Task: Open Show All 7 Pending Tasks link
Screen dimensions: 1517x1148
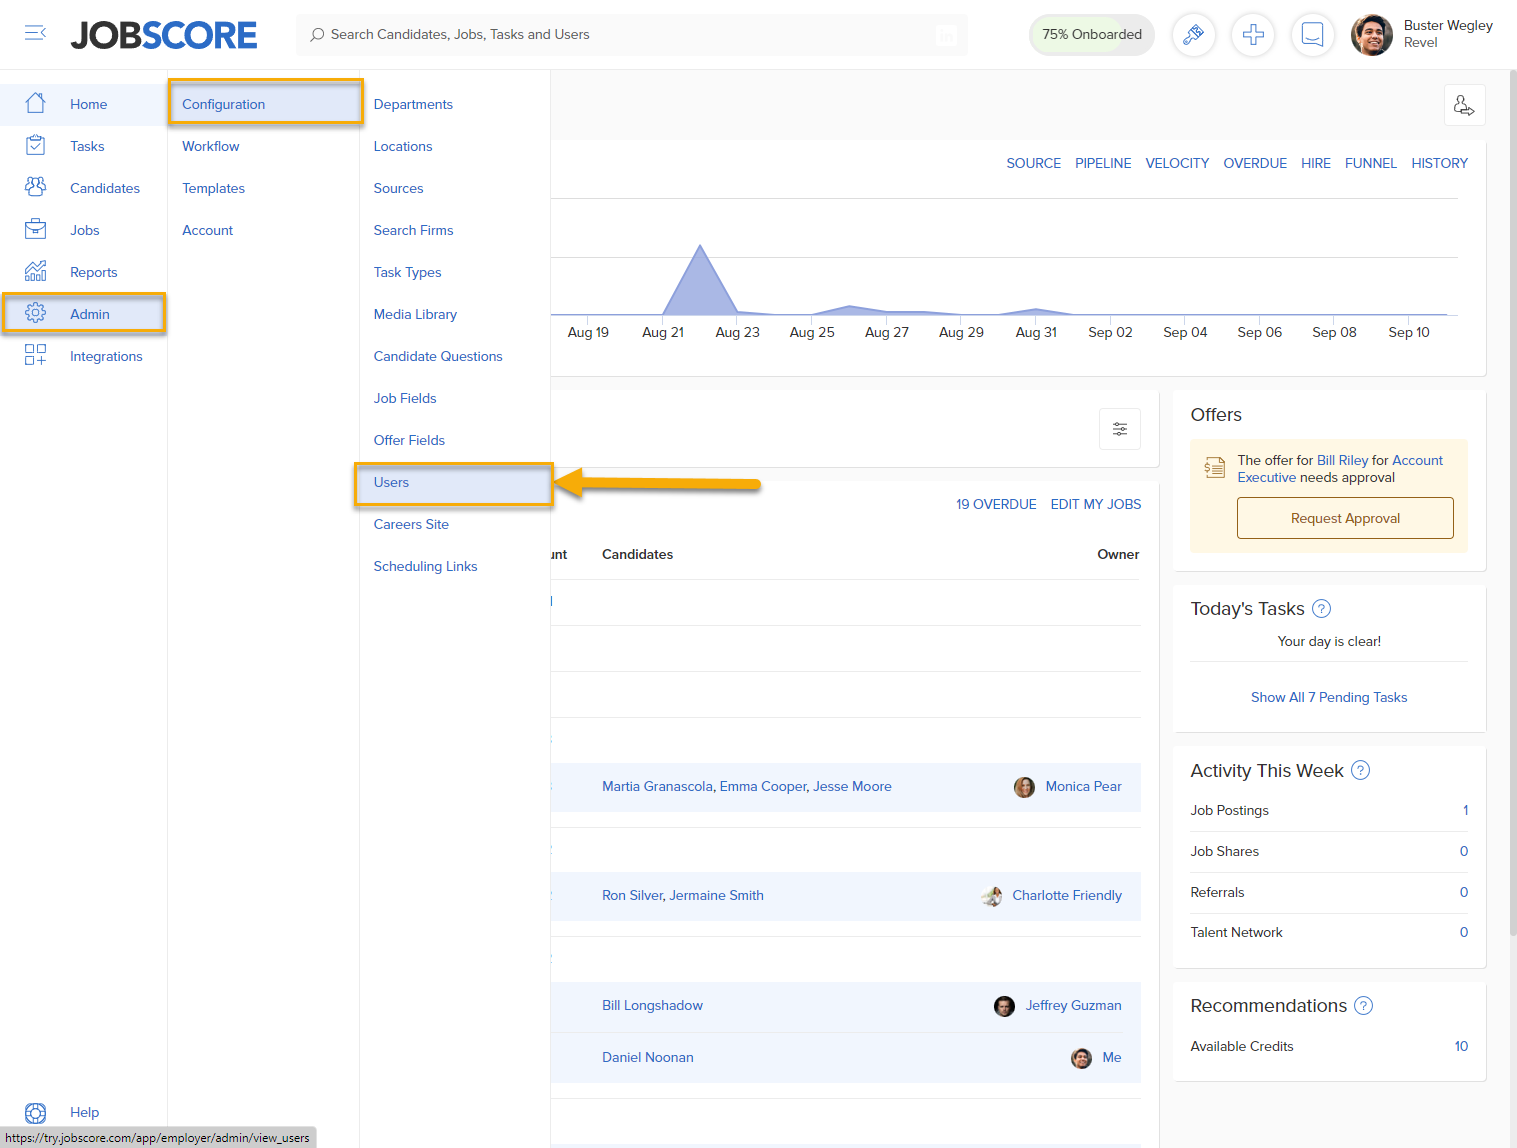Action: [x=1328, y=697]
